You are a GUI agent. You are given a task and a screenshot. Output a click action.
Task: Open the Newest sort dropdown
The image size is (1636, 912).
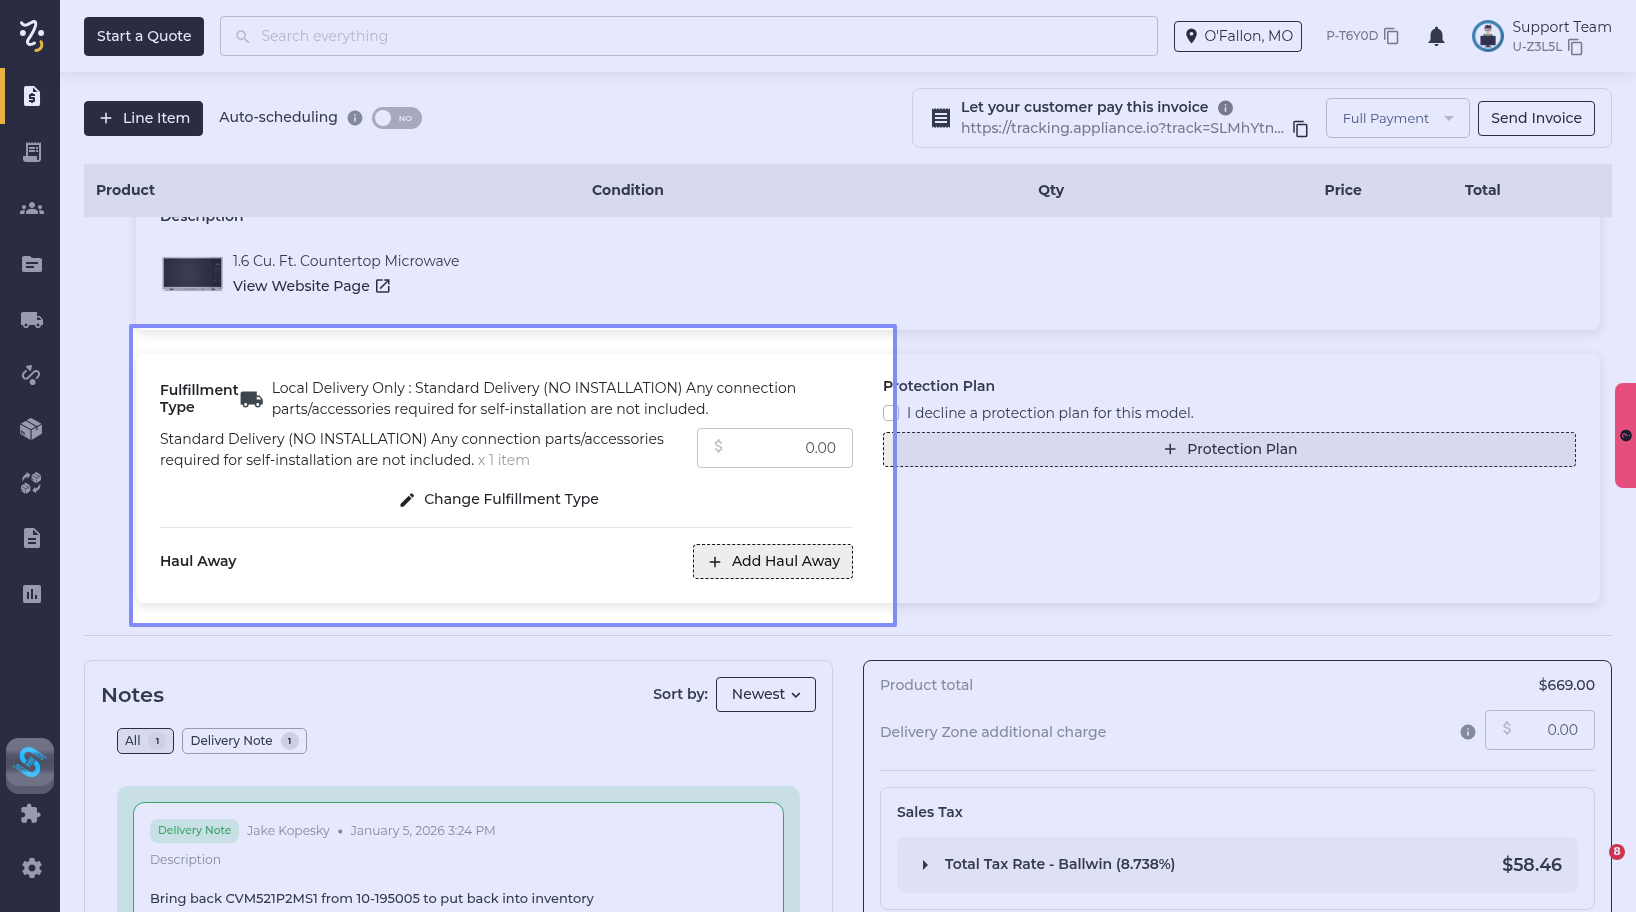click(765, 694)
